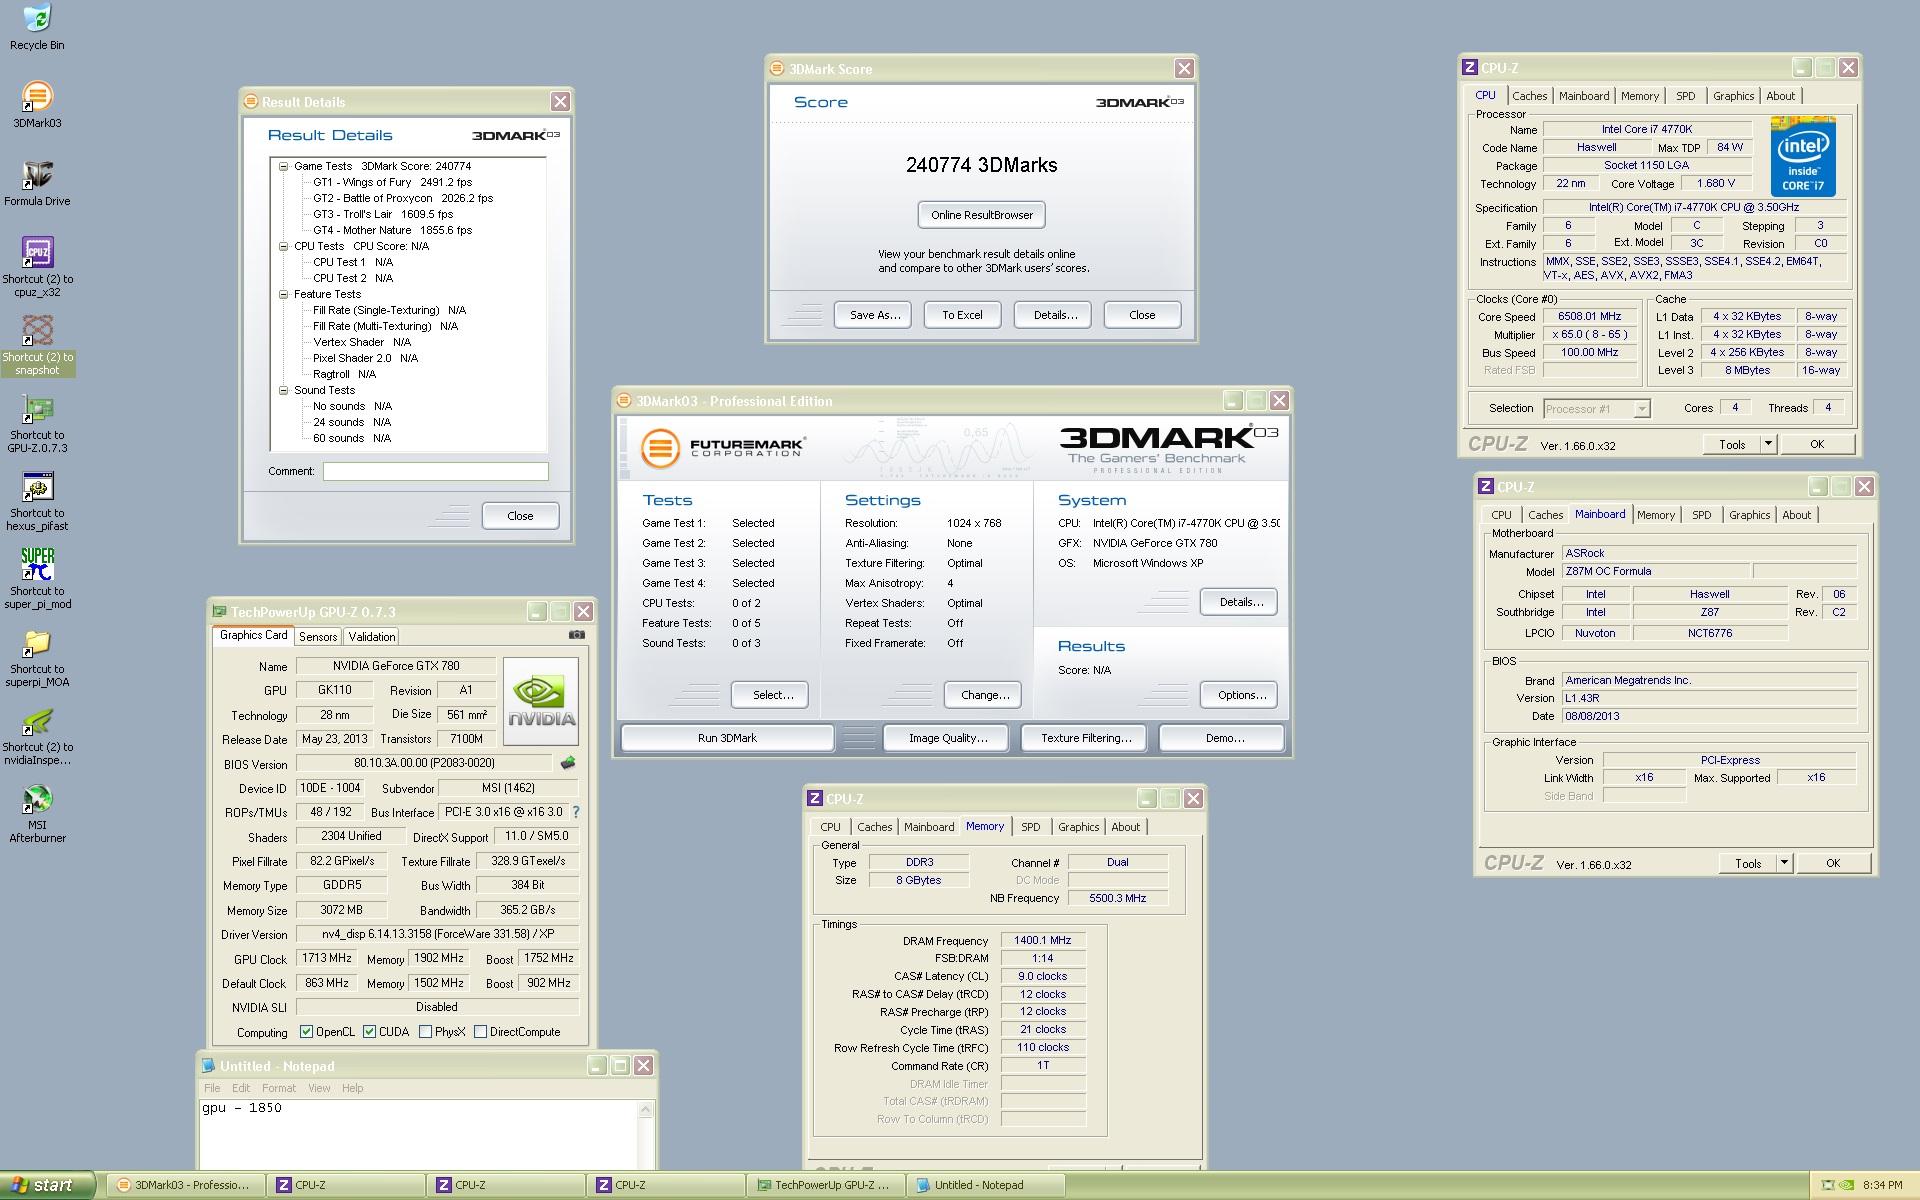This screenshot has height=1200, width=1920.
Task: Collapse the Game Tests tree node
Action: tap(283, 166)
